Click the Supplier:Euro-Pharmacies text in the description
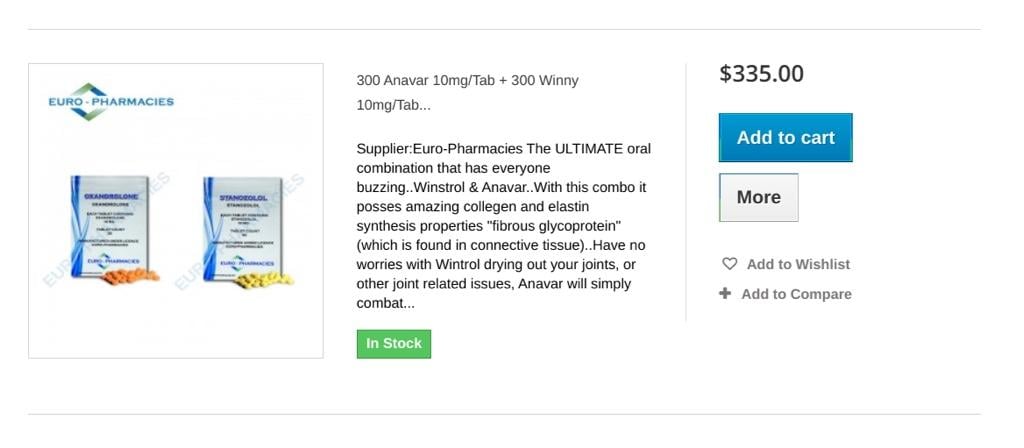Image resolution: width=1024 pixels, height=448 pixels. (x=438, y=149)
